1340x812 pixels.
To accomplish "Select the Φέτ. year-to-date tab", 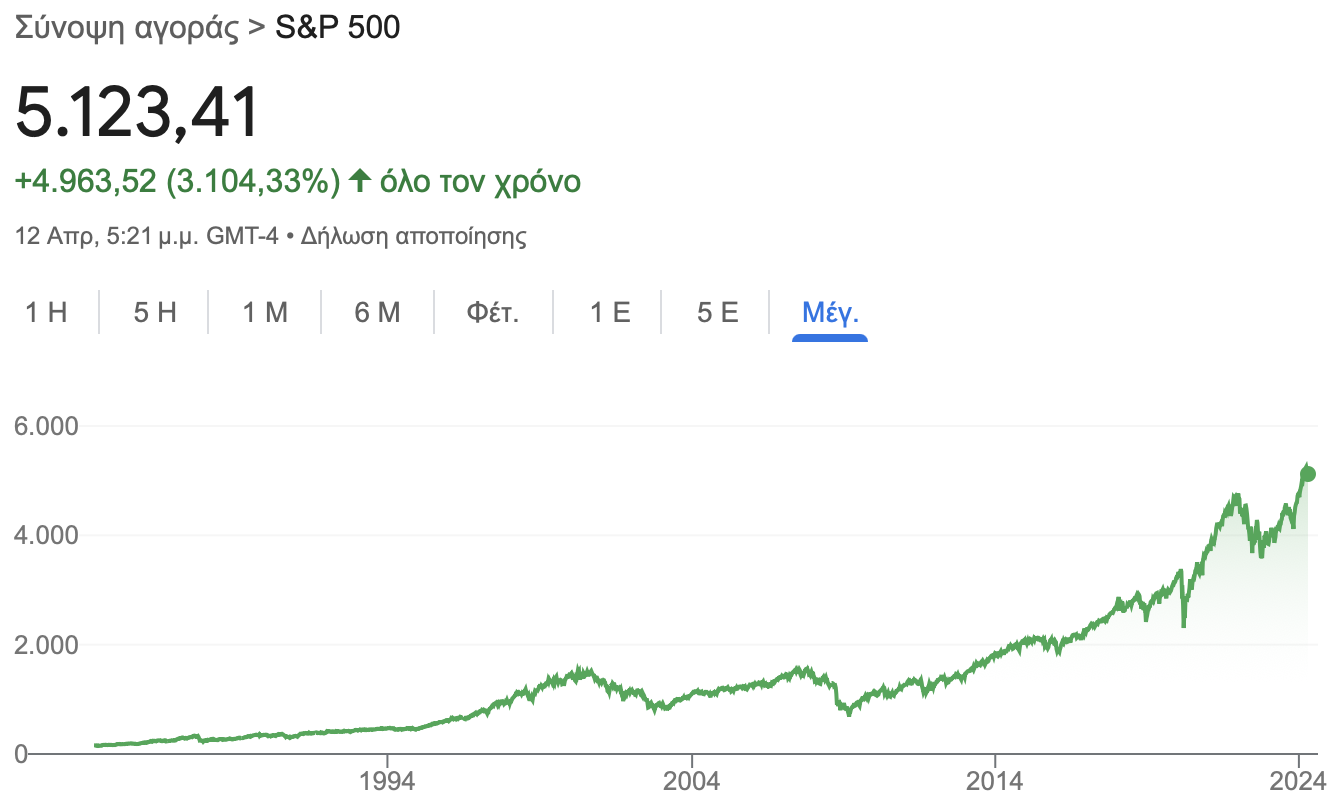I will point(493,313).
